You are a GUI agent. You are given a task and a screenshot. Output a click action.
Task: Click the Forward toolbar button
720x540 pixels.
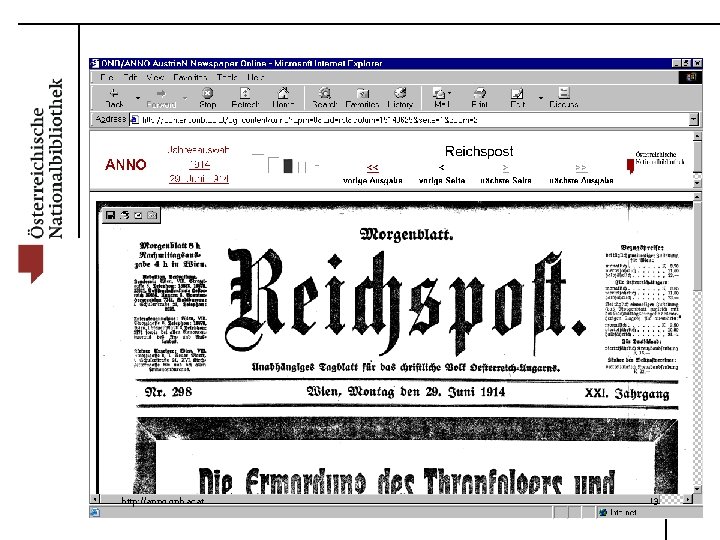pos(161,98)
